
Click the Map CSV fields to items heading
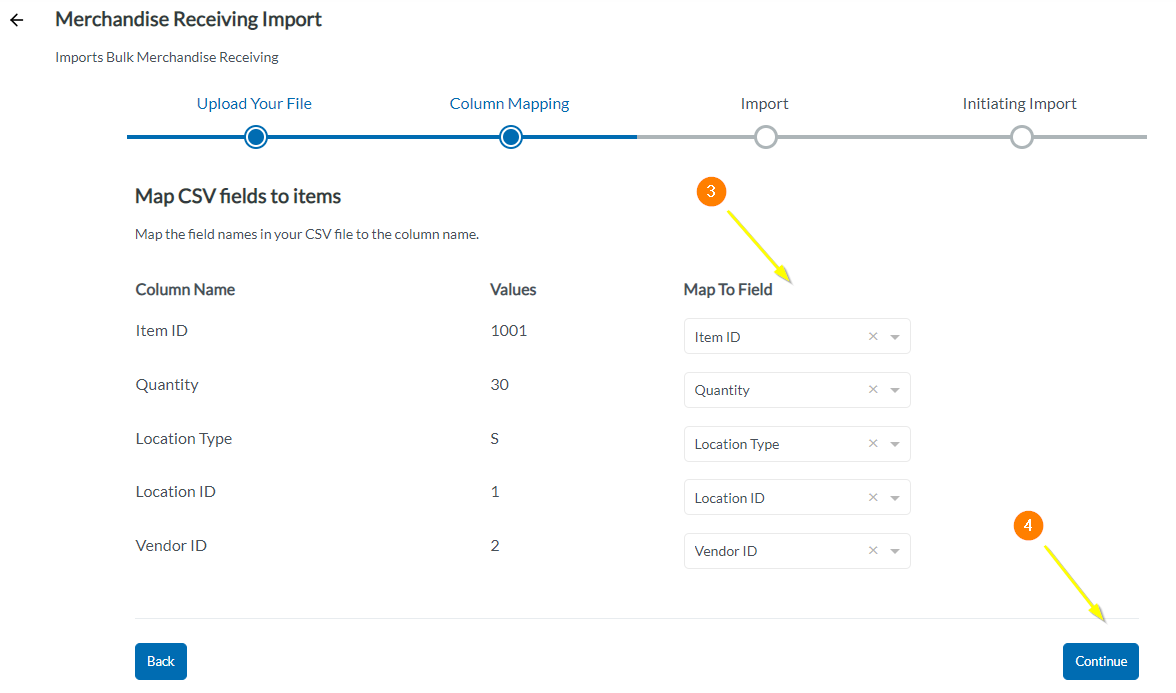pyautogui.click(x=238, y=196)
